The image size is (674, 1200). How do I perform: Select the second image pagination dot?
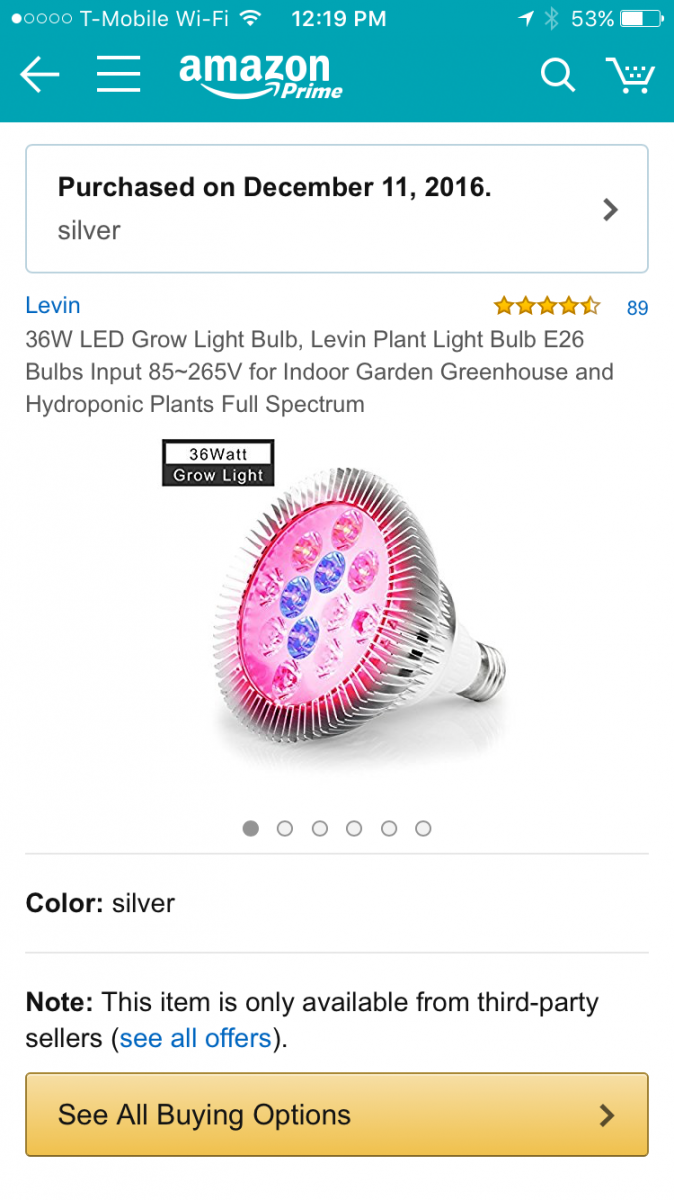click(285, 828)
